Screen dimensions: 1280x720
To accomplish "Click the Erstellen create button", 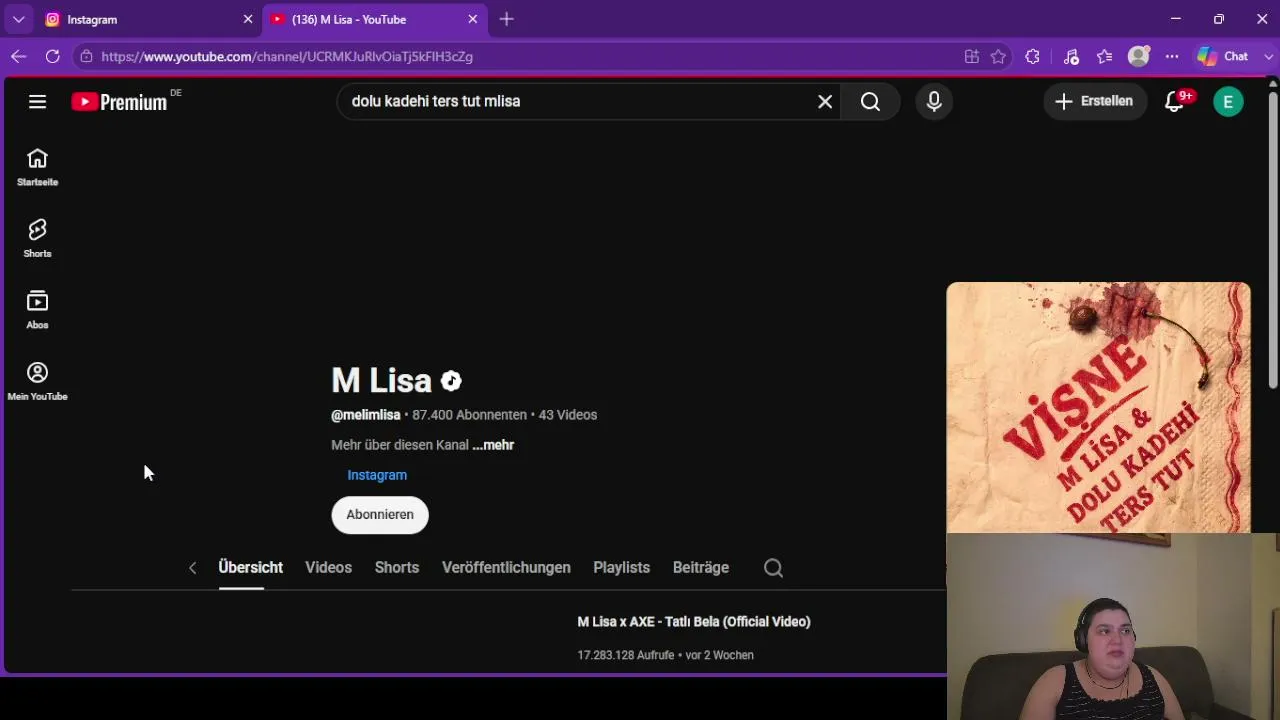I will pos(1095,101).
